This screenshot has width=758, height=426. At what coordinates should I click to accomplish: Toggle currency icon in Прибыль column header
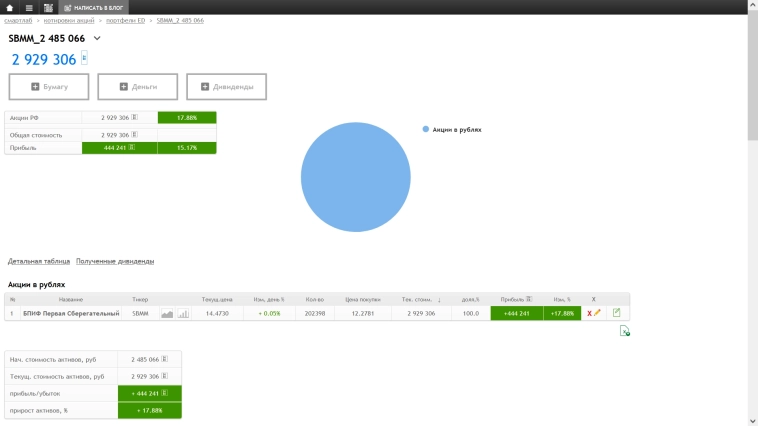pyautogui.click(x=529, y=299)
